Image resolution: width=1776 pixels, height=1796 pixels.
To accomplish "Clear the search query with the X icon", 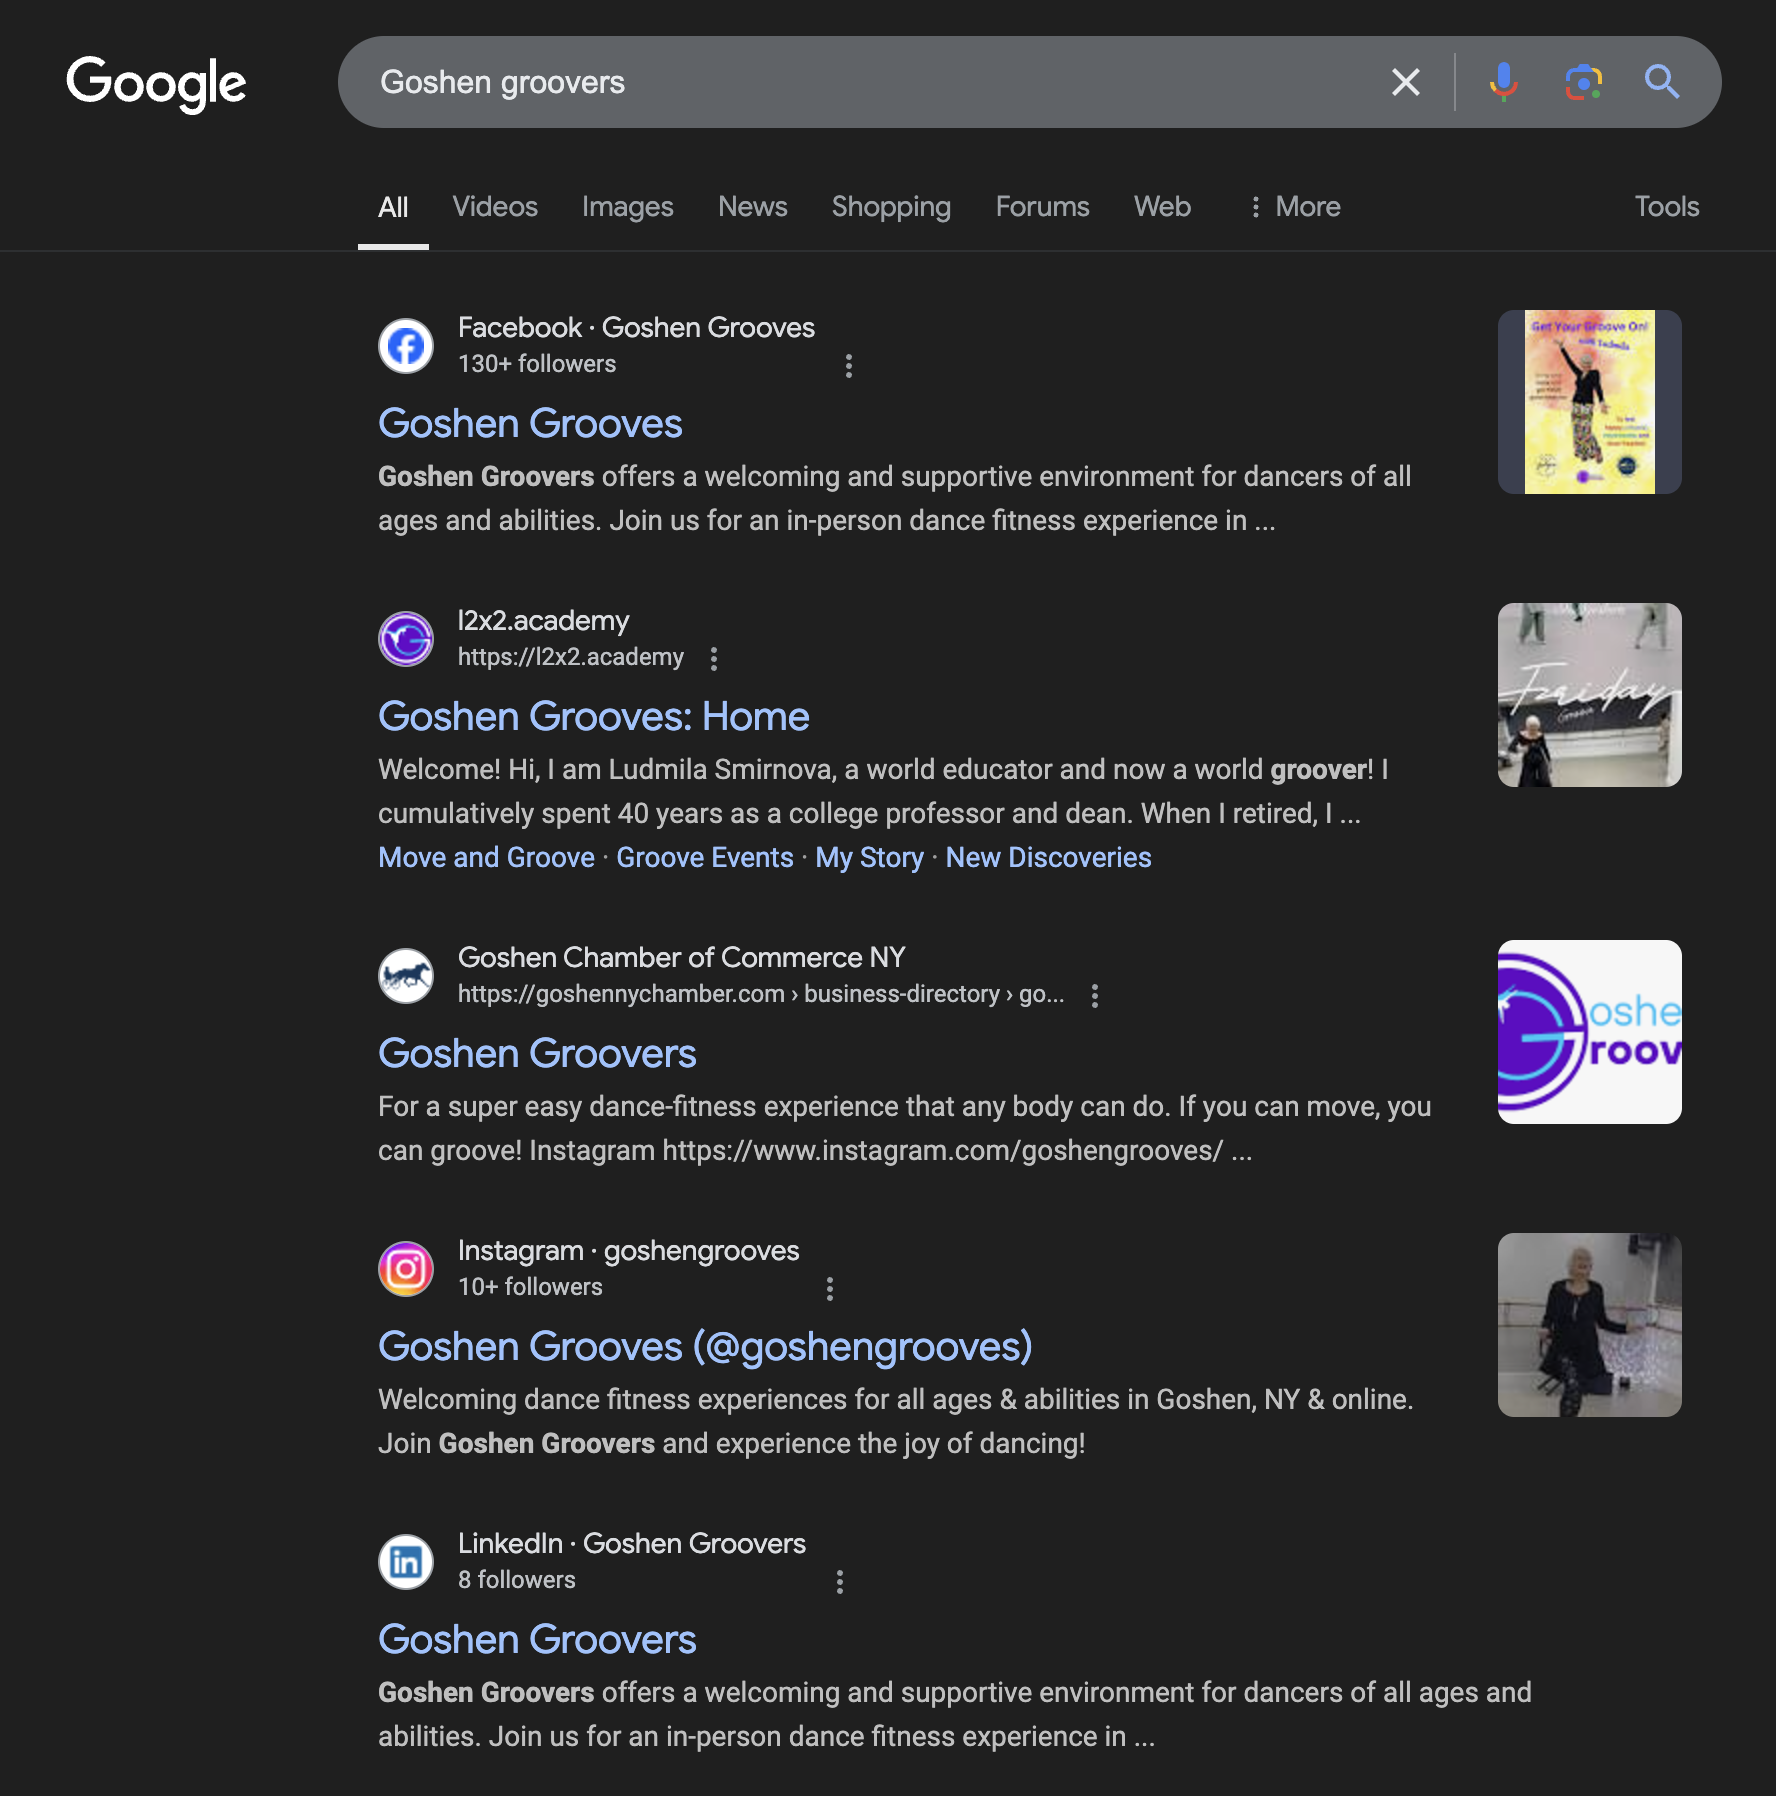I will (x=1406, y=82).
